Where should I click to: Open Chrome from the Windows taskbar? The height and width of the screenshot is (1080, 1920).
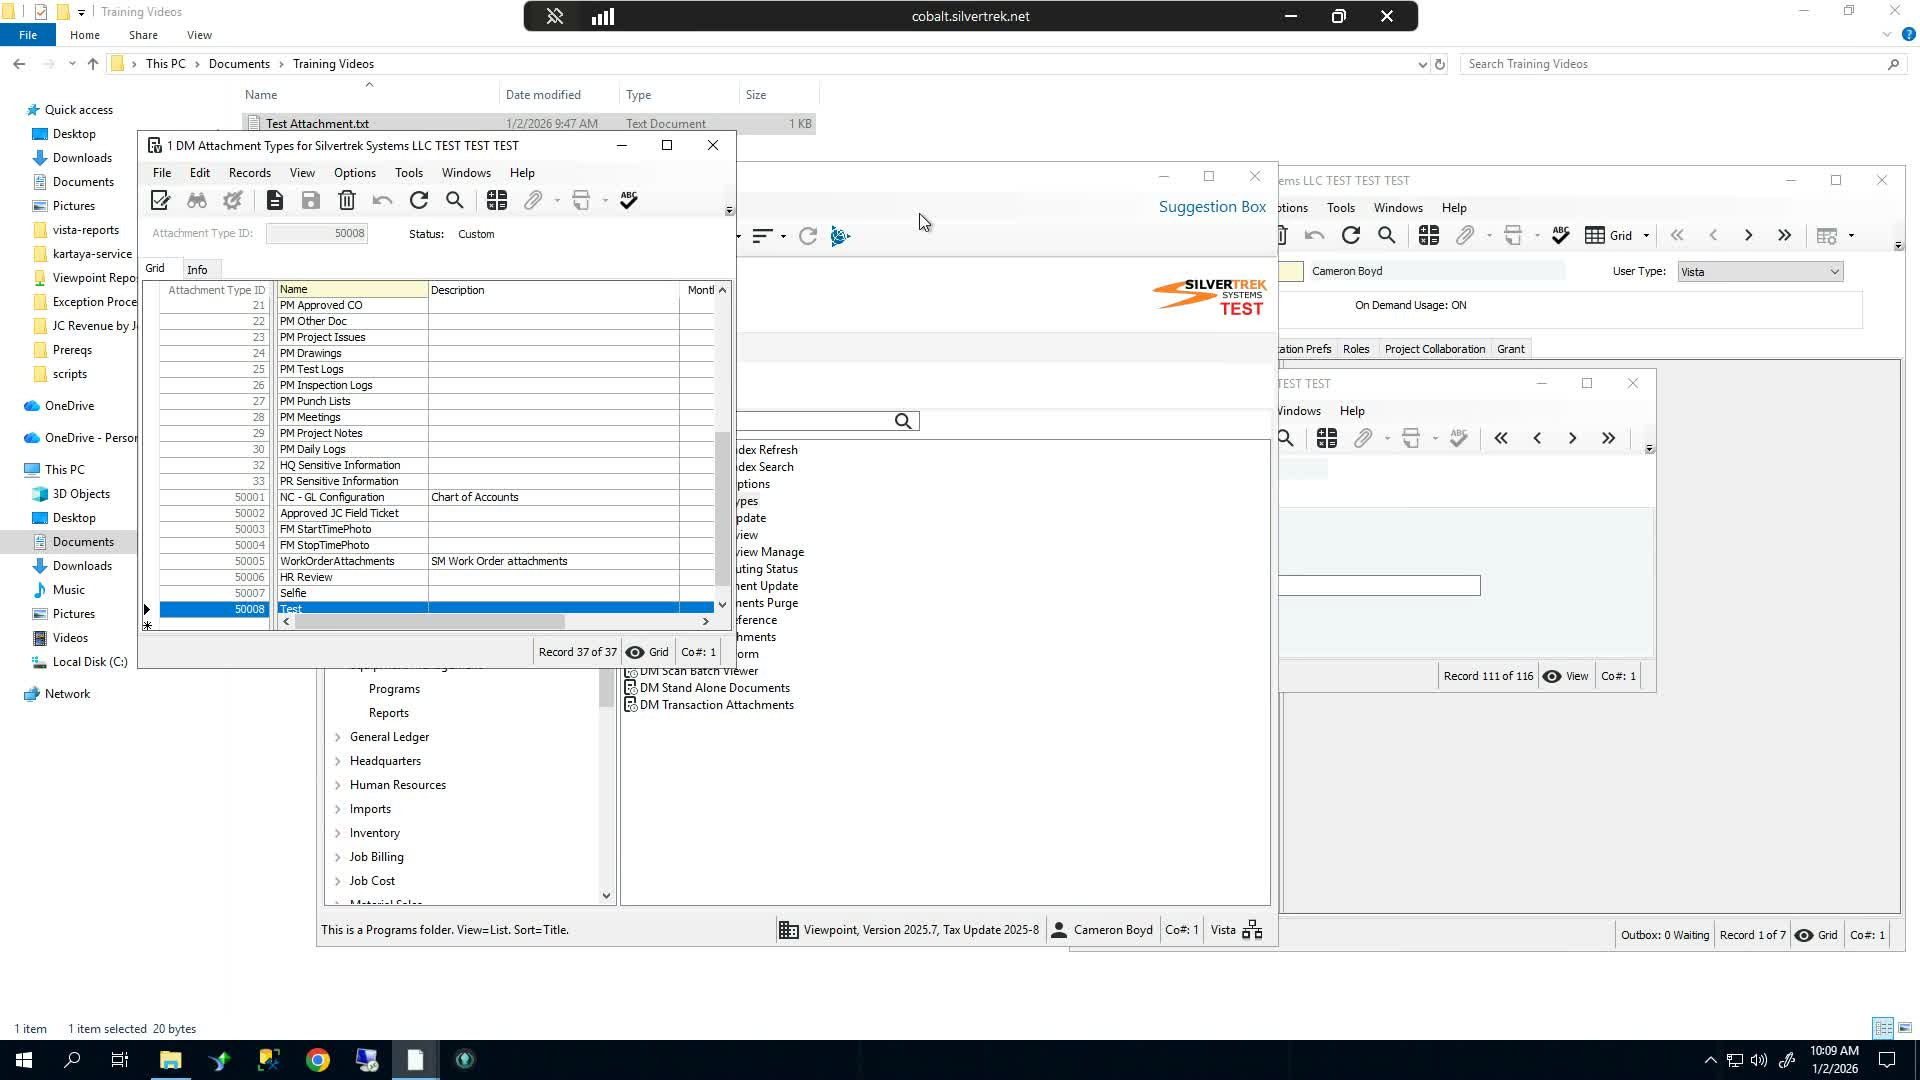pyautogui.click(x=318, y=1060)
